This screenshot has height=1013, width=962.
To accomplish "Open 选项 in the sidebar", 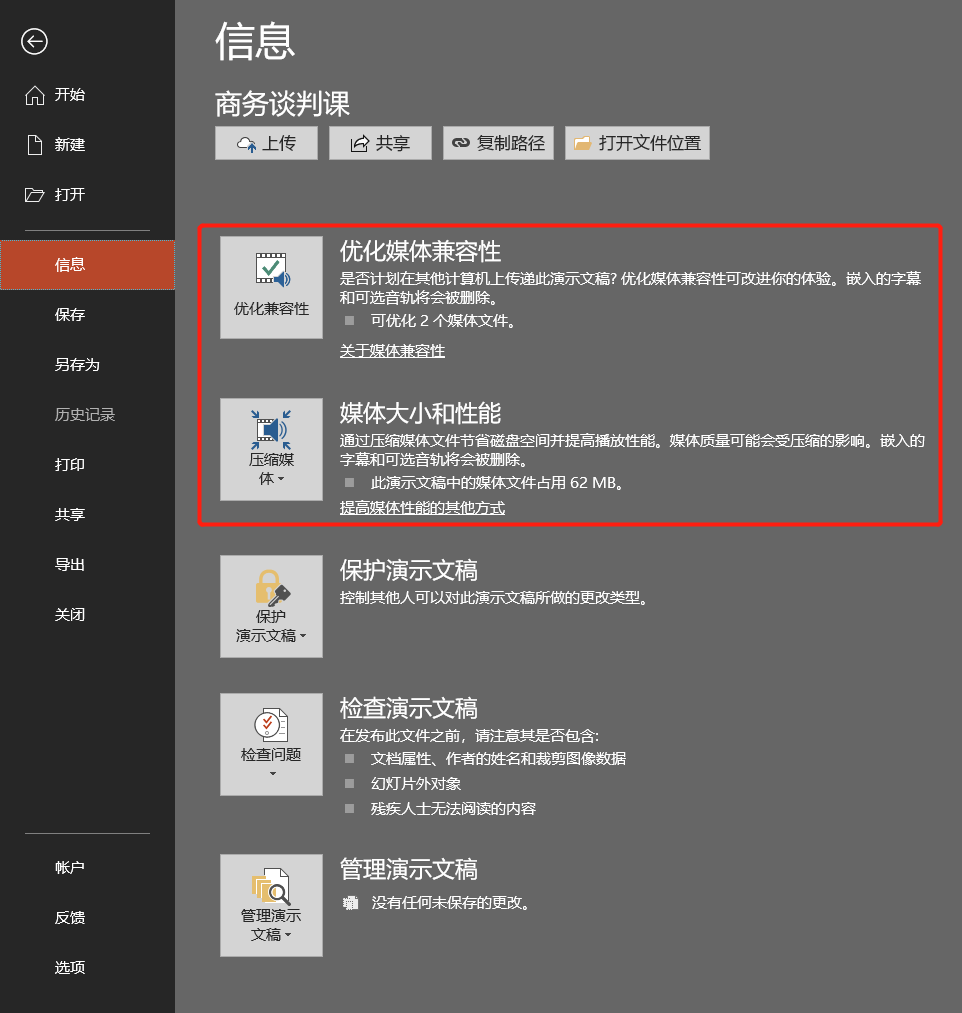I will (x=87, y=967).
